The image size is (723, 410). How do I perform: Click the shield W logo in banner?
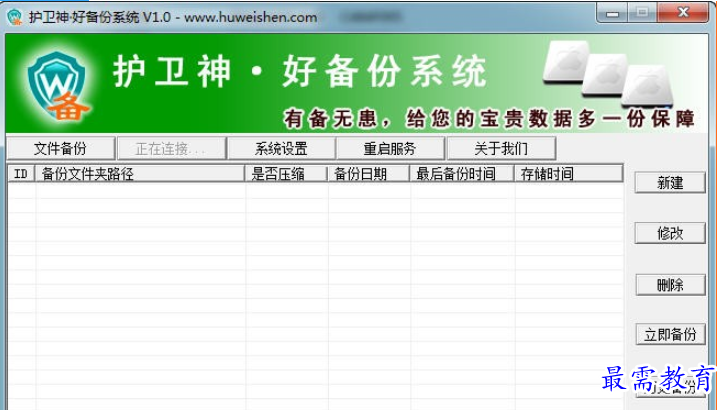pos(58,86)
